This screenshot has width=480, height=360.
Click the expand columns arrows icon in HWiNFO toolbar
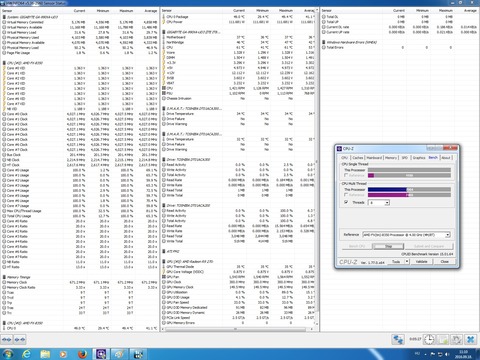pyautogui.click(x=7, y=340)
